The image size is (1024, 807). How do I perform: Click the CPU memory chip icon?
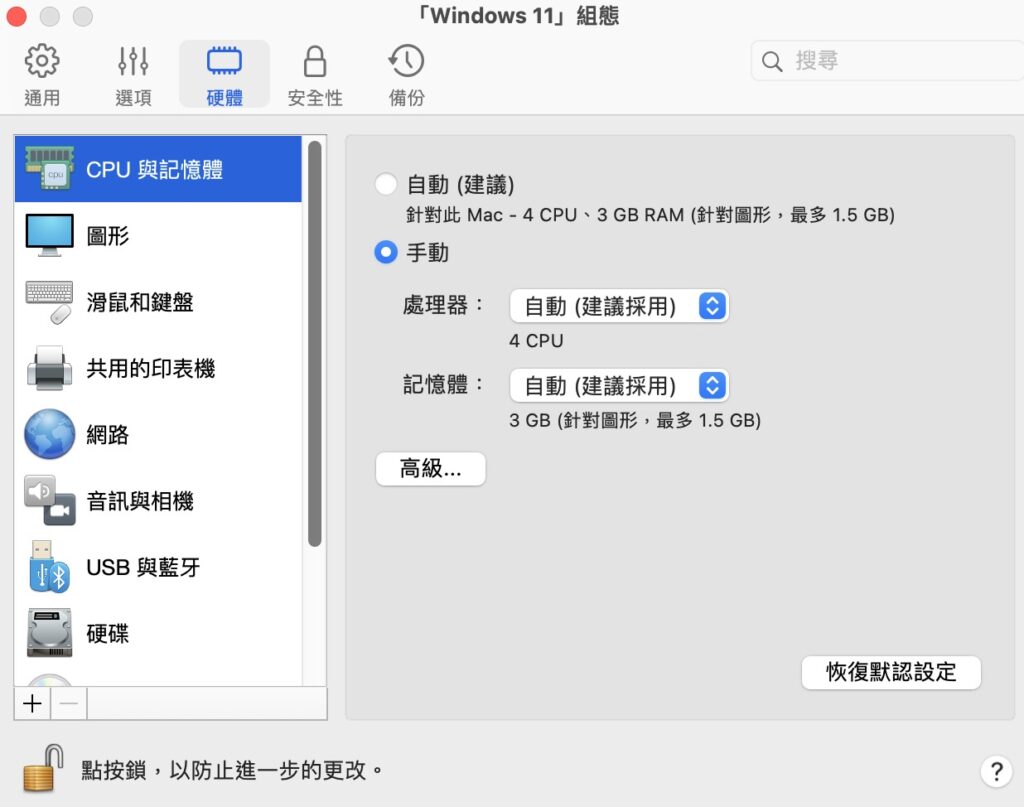tap(50, 168)
